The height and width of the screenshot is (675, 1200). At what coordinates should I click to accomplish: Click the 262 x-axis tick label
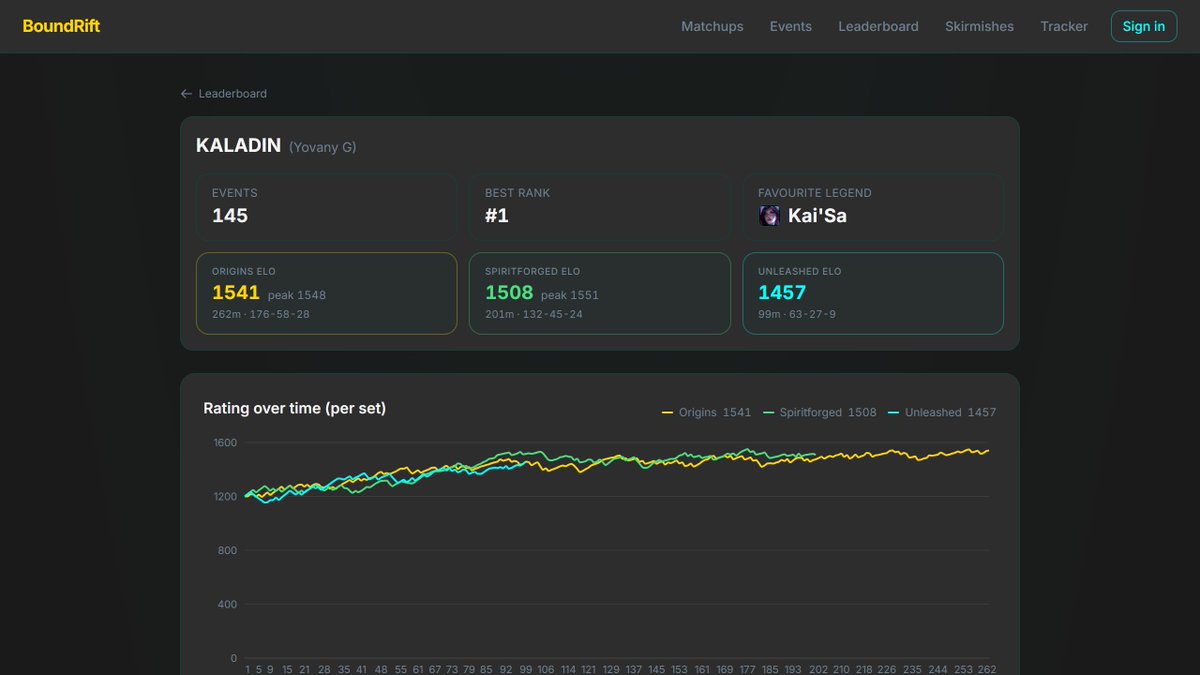[986, 669]
